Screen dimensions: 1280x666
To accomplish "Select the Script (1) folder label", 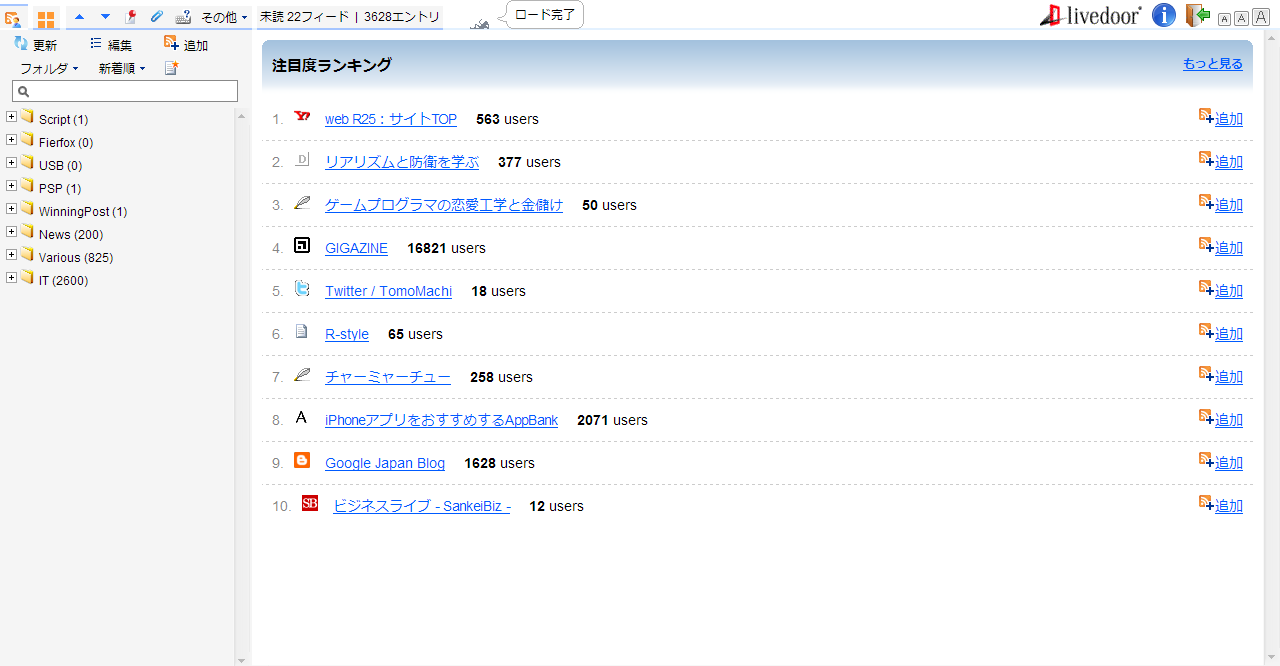I will tap(63, 120).
